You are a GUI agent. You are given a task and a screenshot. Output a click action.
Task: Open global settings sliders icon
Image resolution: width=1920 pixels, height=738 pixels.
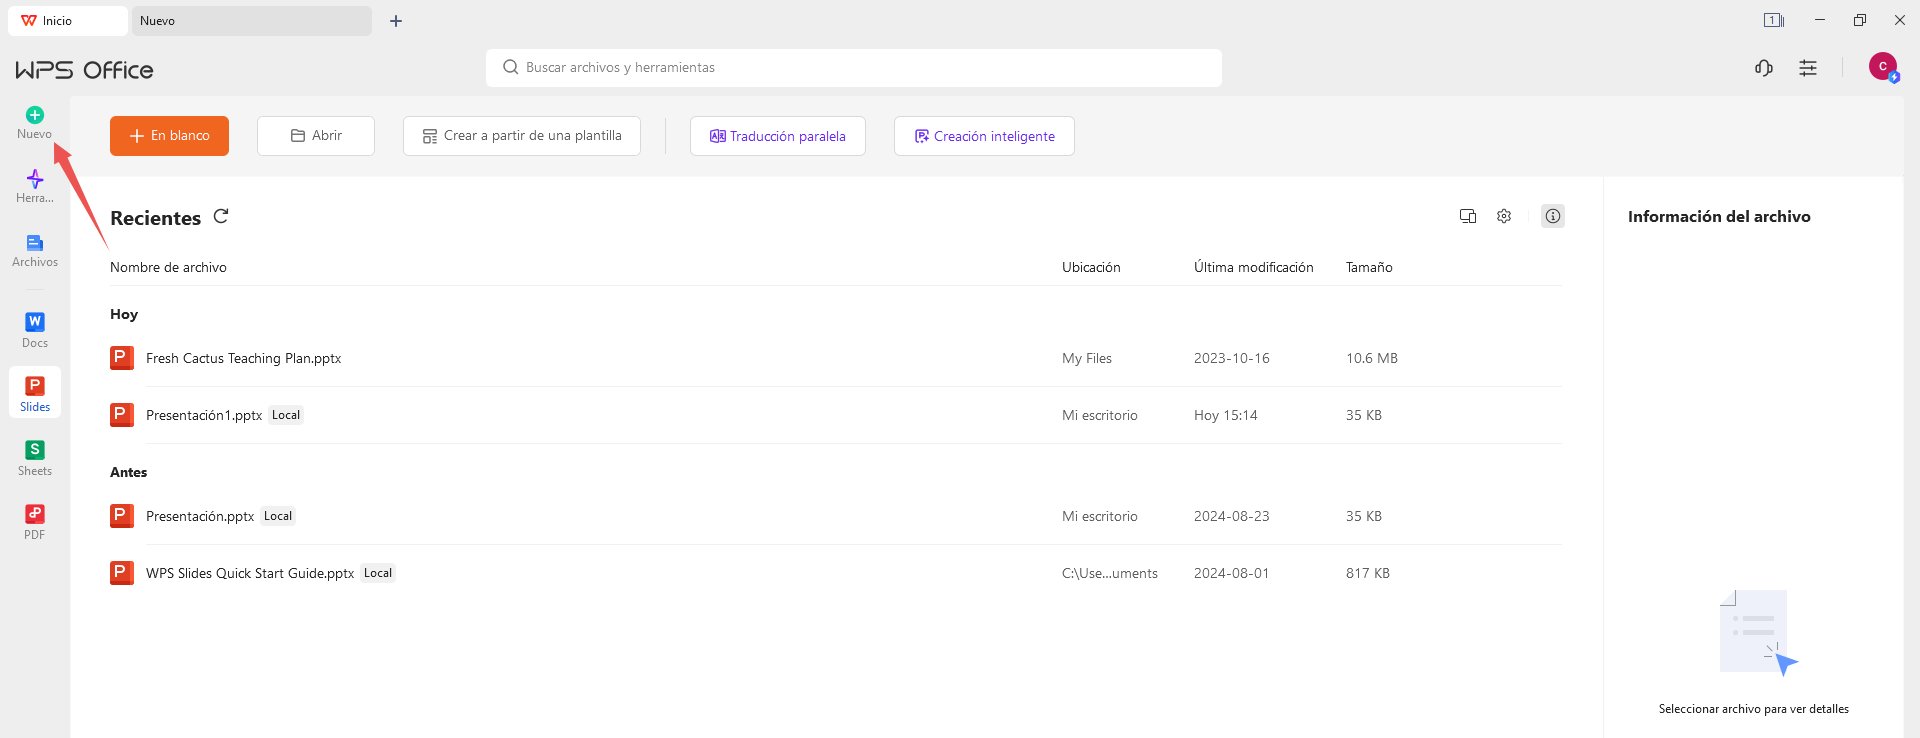[x=1808, y=68]
